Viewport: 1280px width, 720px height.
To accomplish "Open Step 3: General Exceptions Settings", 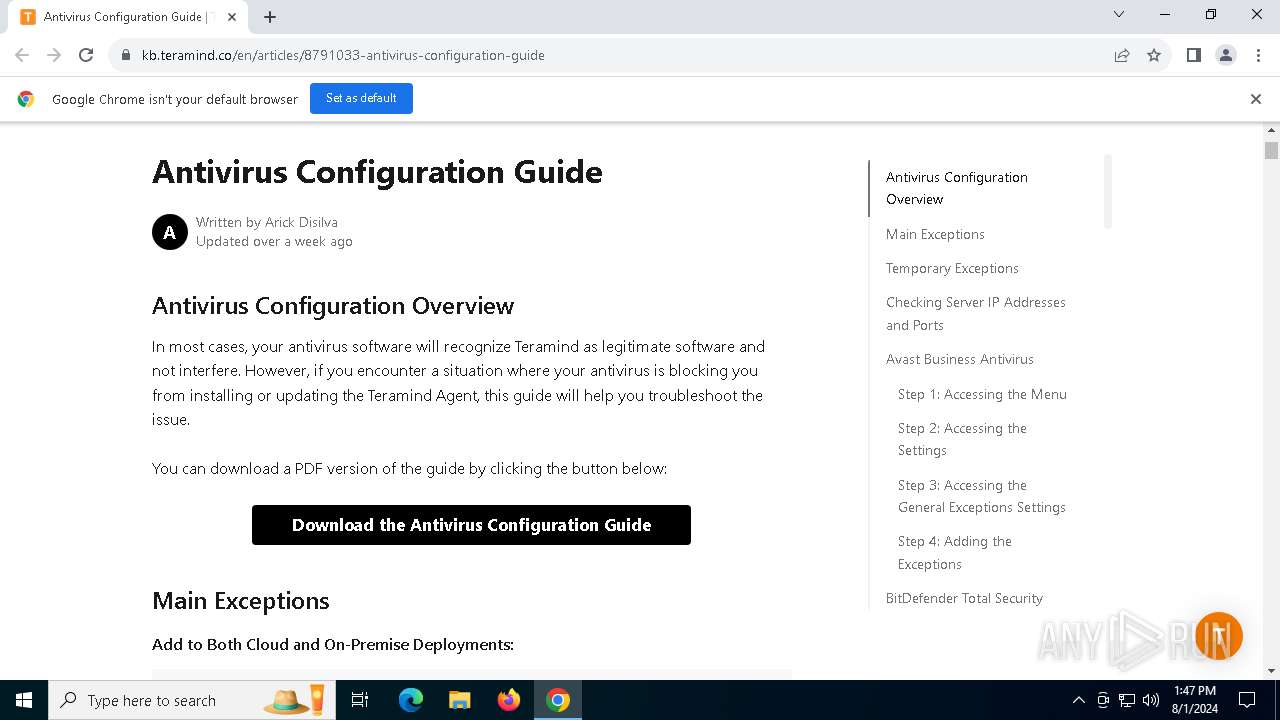I will coord(982,496).
